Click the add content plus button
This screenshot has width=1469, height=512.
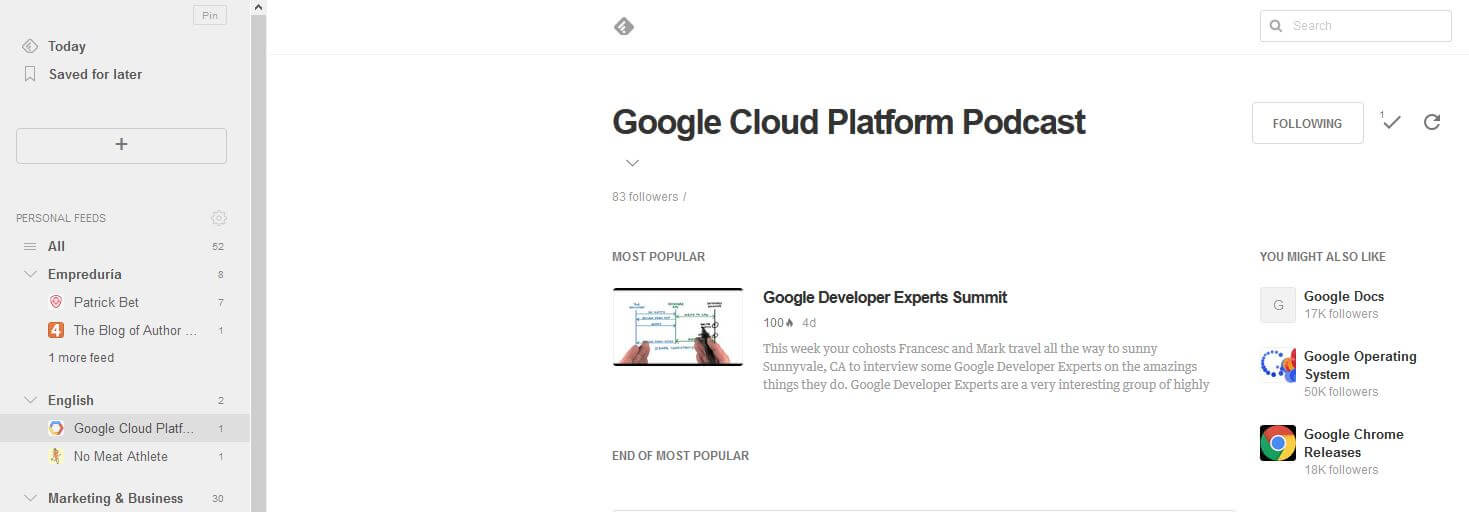(121, 145)
